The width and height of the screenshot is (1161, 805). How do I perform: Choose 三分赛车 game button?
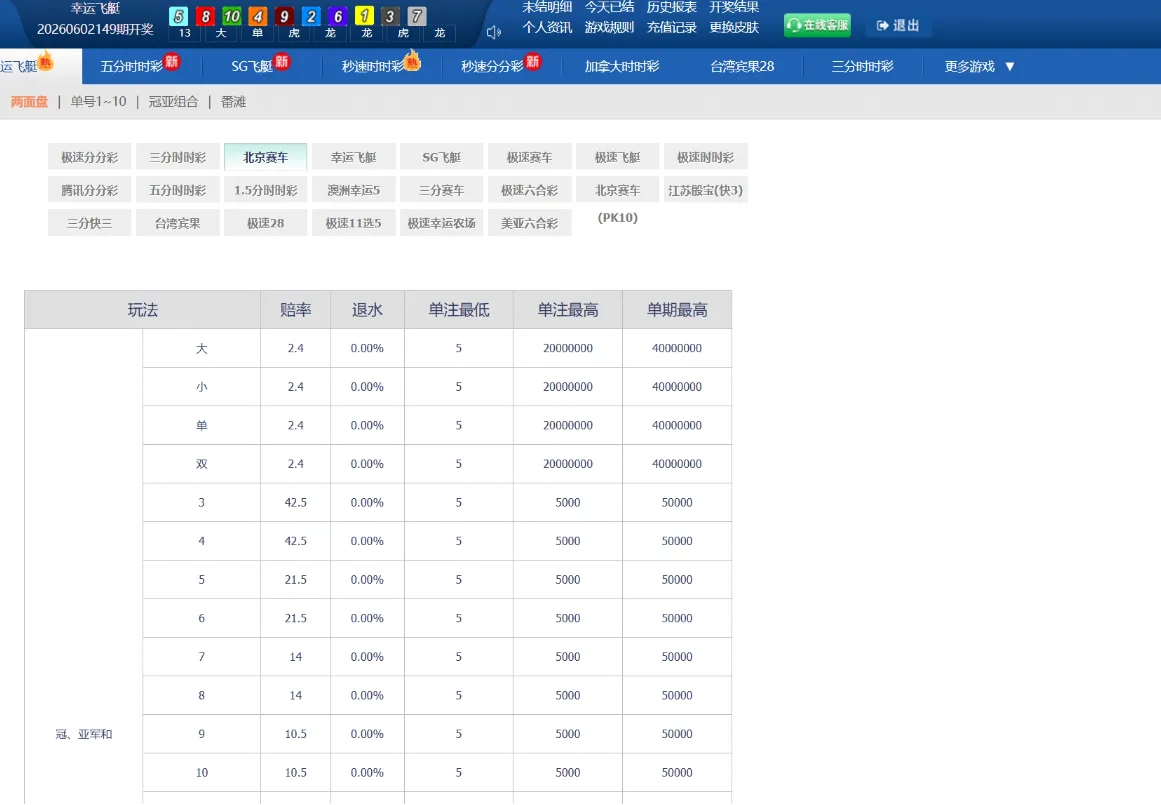442,190
